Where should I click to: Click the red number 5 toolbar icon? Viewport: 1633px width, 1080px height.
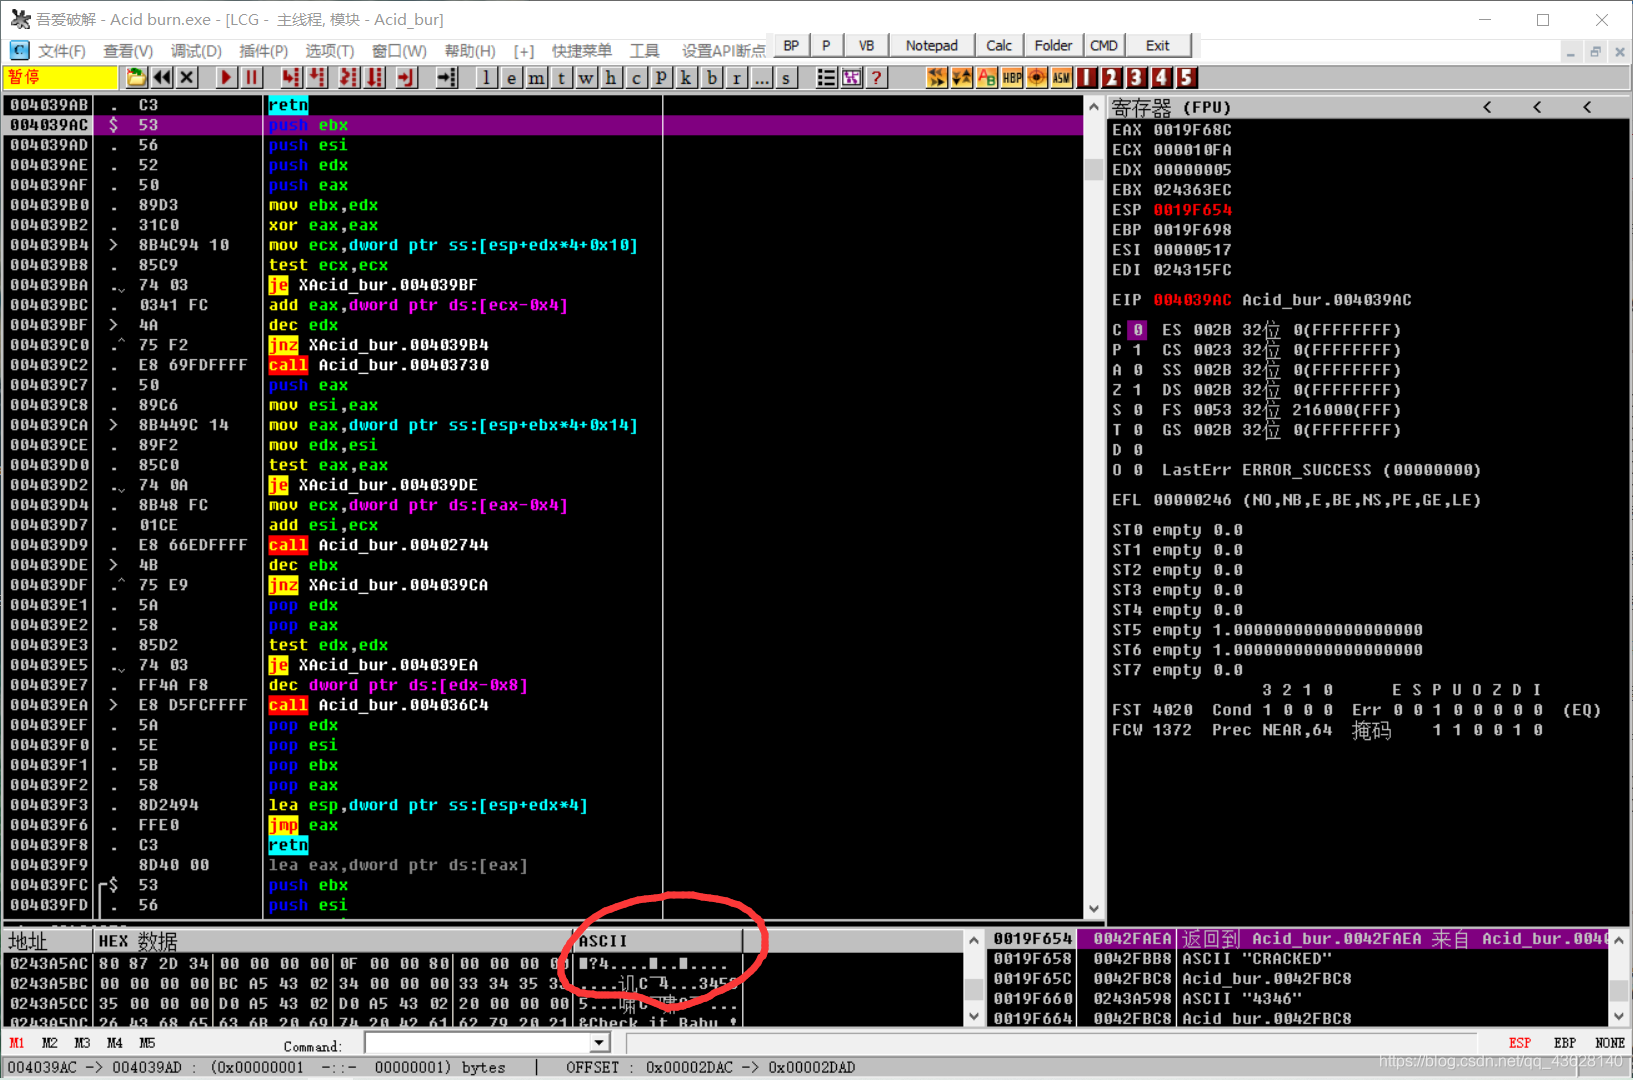point(1186,77)
